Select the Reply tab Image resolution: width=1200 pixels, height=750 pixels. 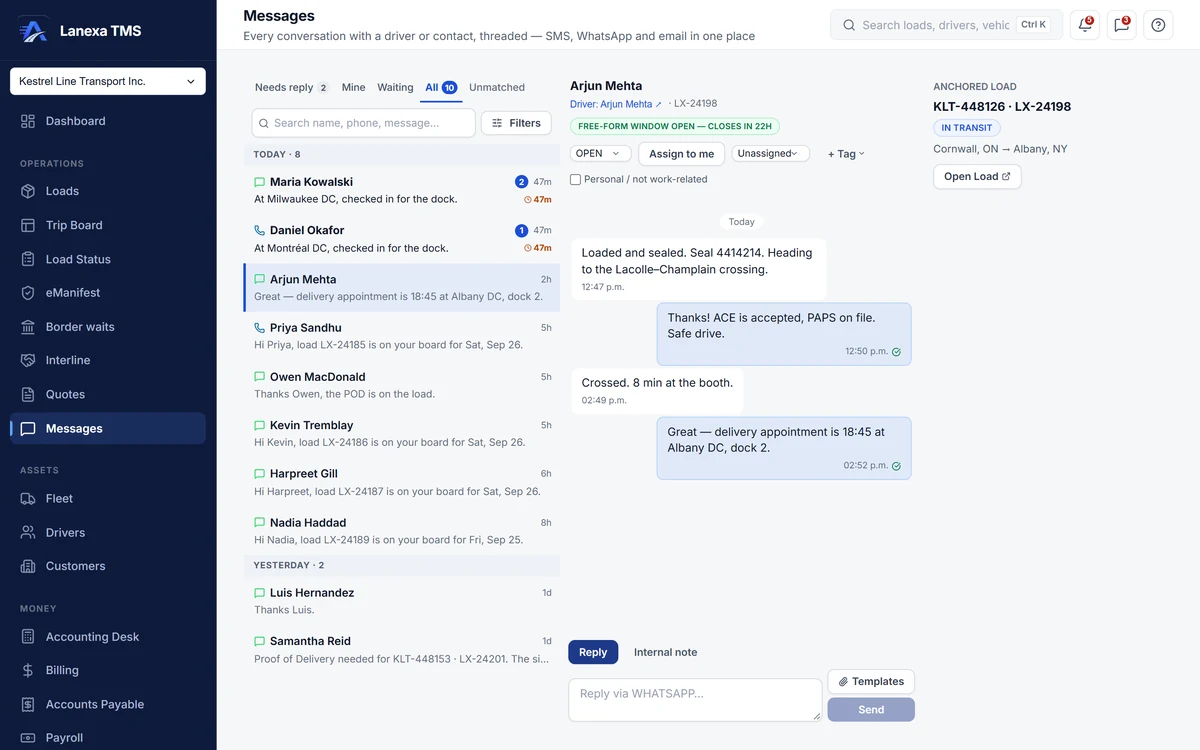tap(593, 652)
